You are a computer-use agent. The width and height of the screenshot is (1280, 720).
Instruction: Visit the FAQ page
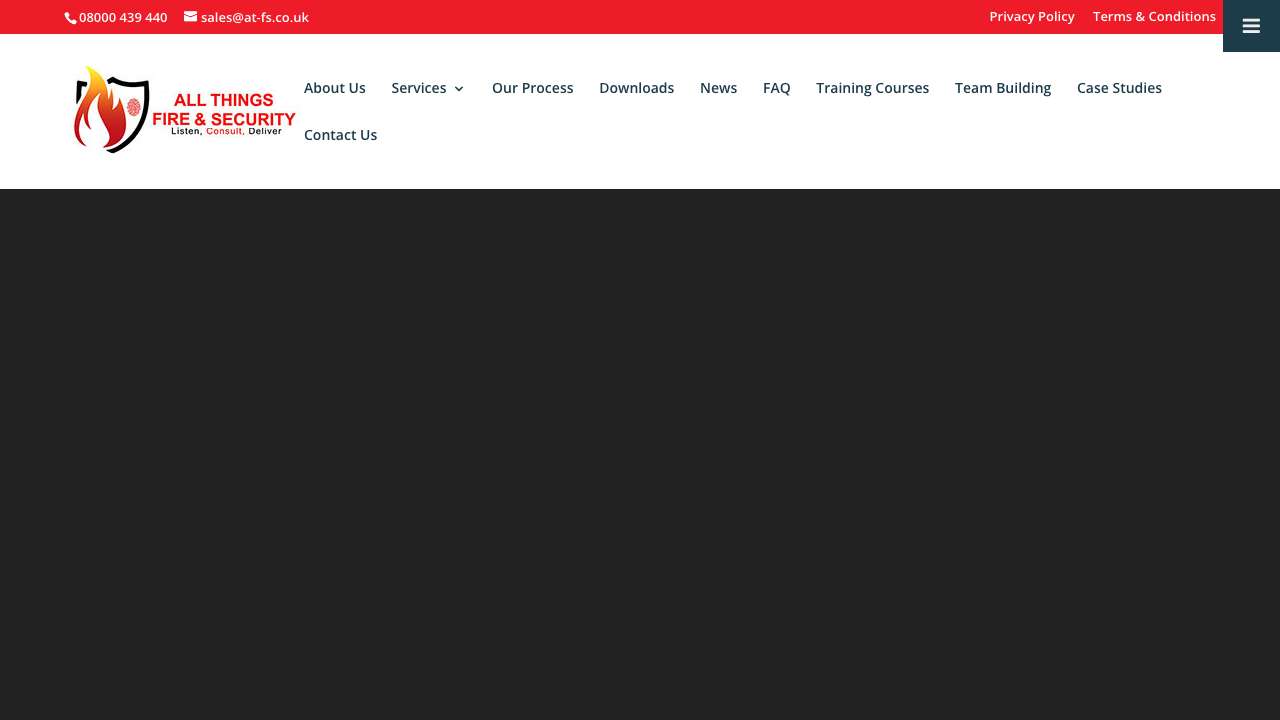(776, 88)
